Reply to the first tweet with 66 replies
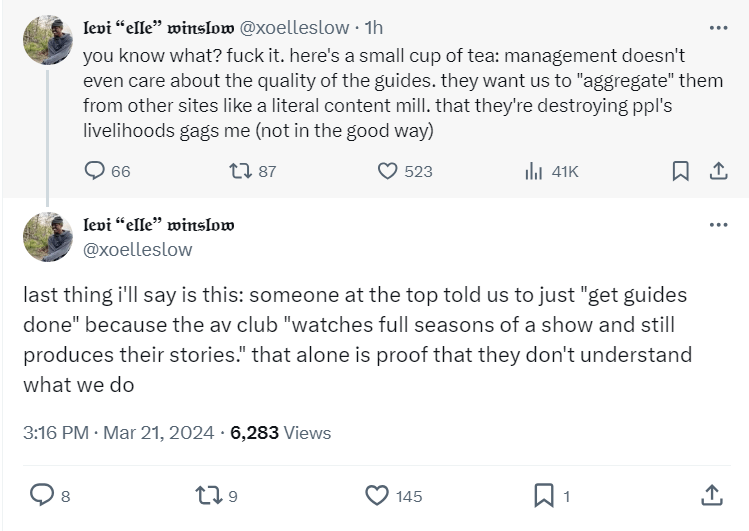The width and height of the screenshot is (749, 531). pos(96,171)
